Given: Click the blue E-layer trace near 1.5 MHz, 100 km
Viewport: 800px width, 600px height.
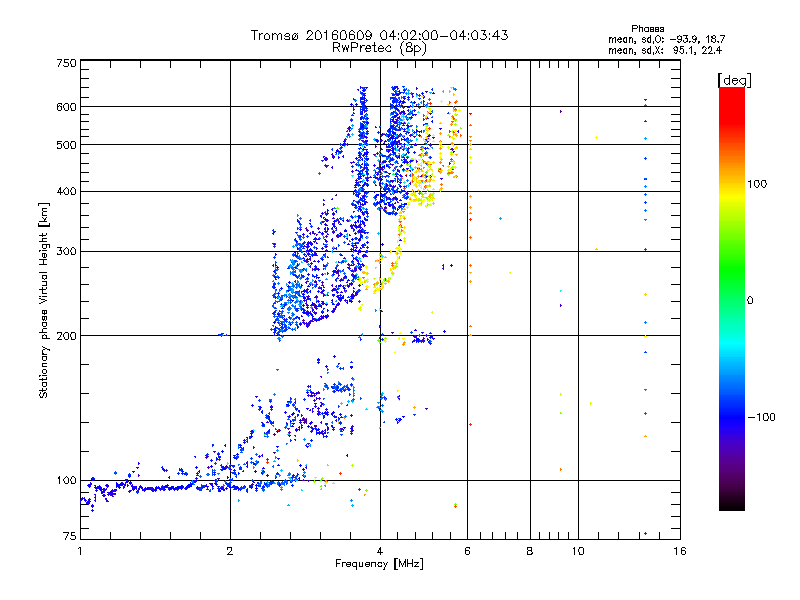Looking at the screenshot, I should [163, 488].
